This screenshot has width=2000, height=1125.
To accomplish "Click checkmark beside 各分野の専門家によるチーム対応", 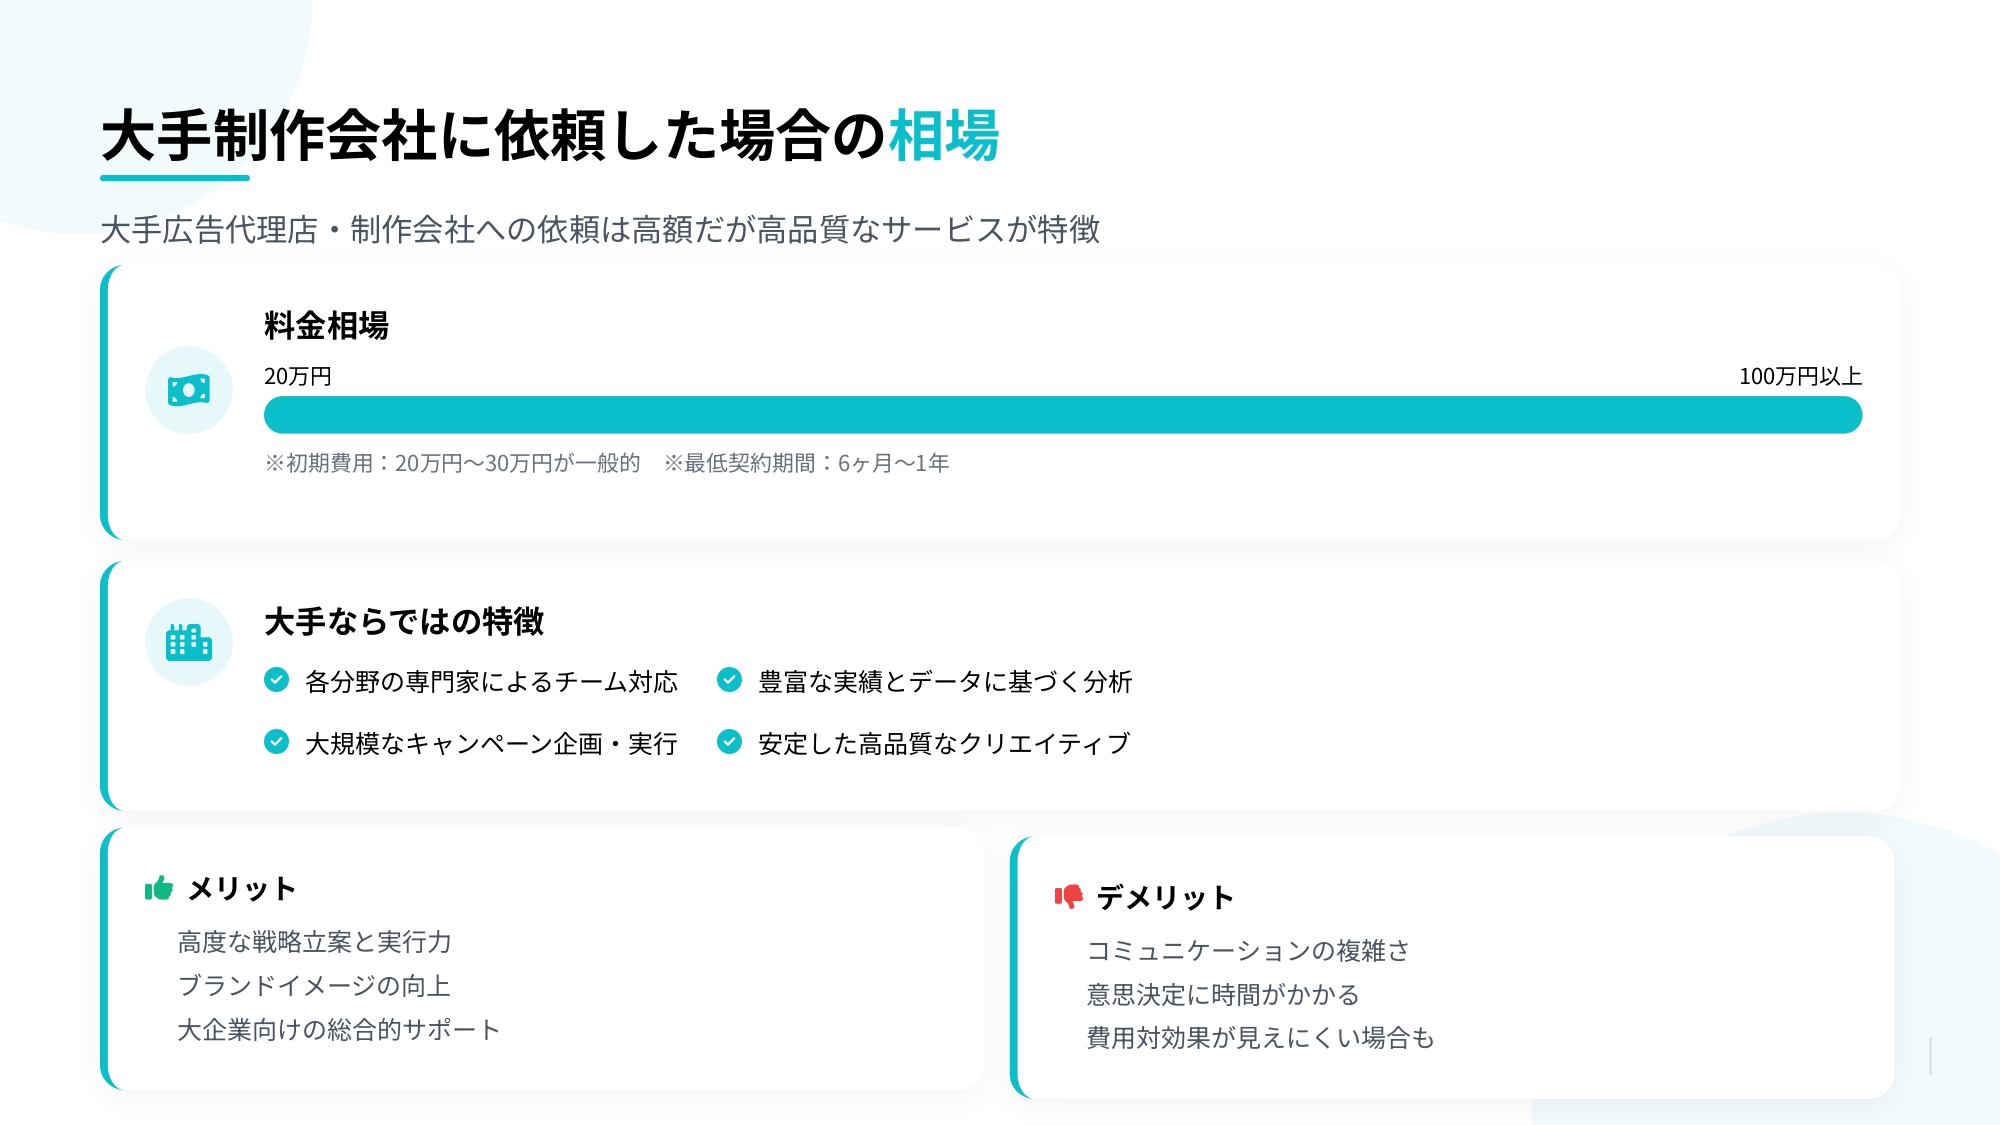I will (276, 680).
